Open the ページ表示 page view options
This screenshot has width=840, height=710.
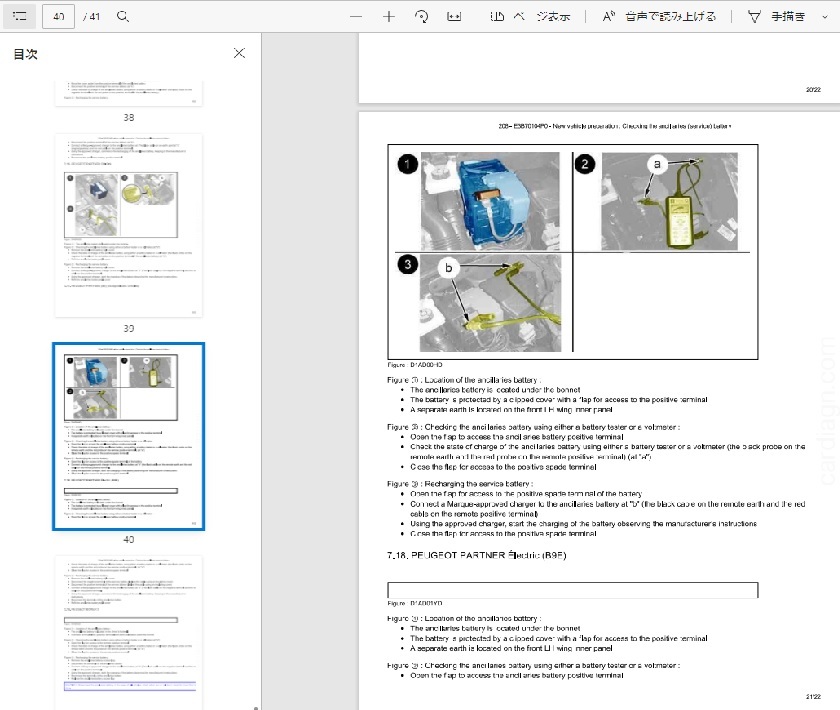(529, 17)
